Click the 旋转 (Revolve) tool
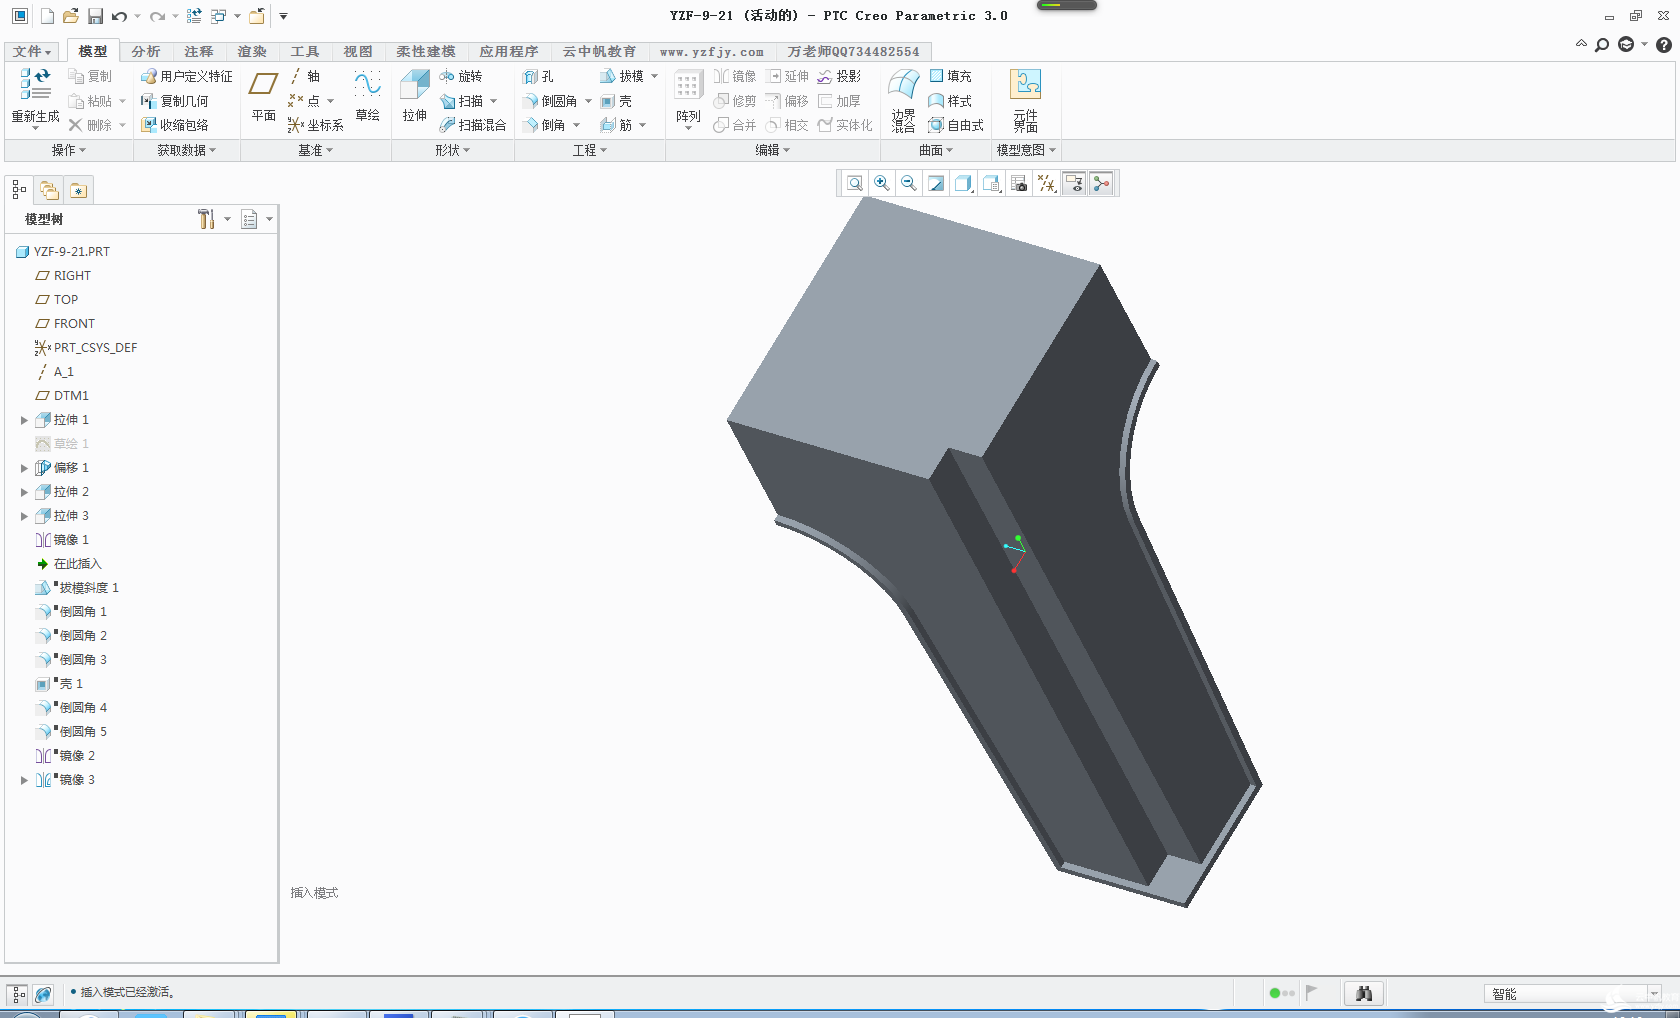 [x=461, y=76]
